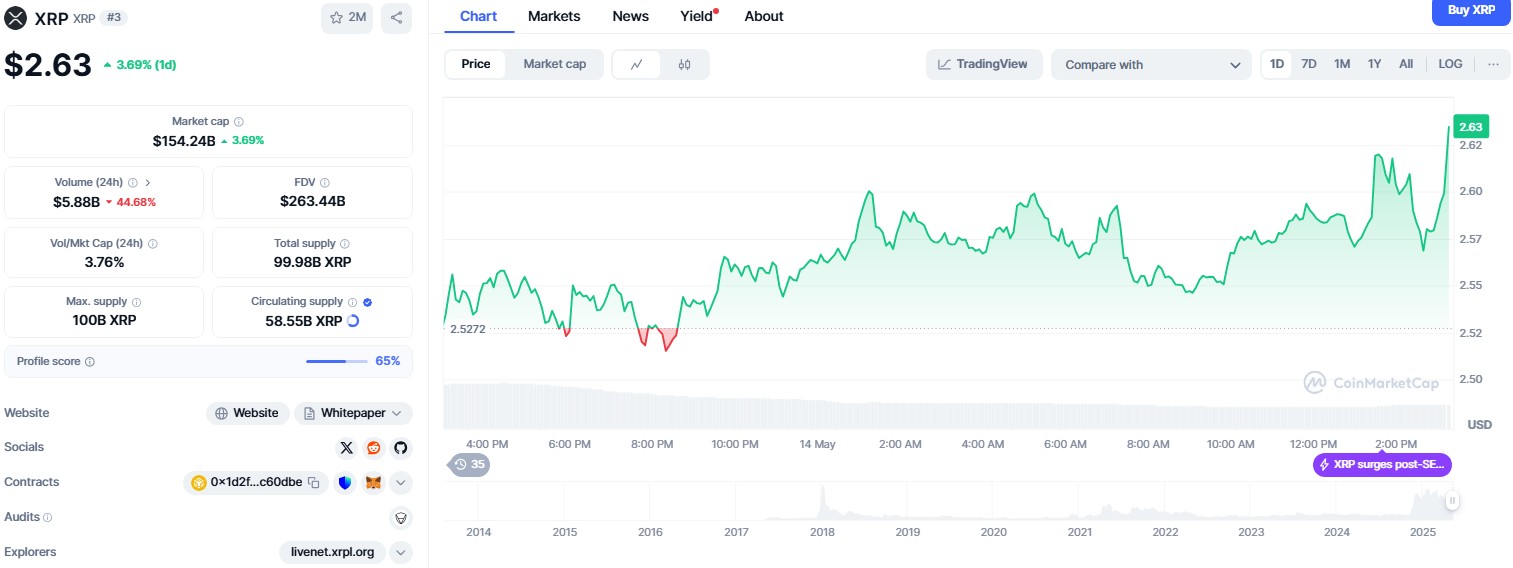Open the TradingView chart button
1513x568 pixels.
(x=984, y=65)
